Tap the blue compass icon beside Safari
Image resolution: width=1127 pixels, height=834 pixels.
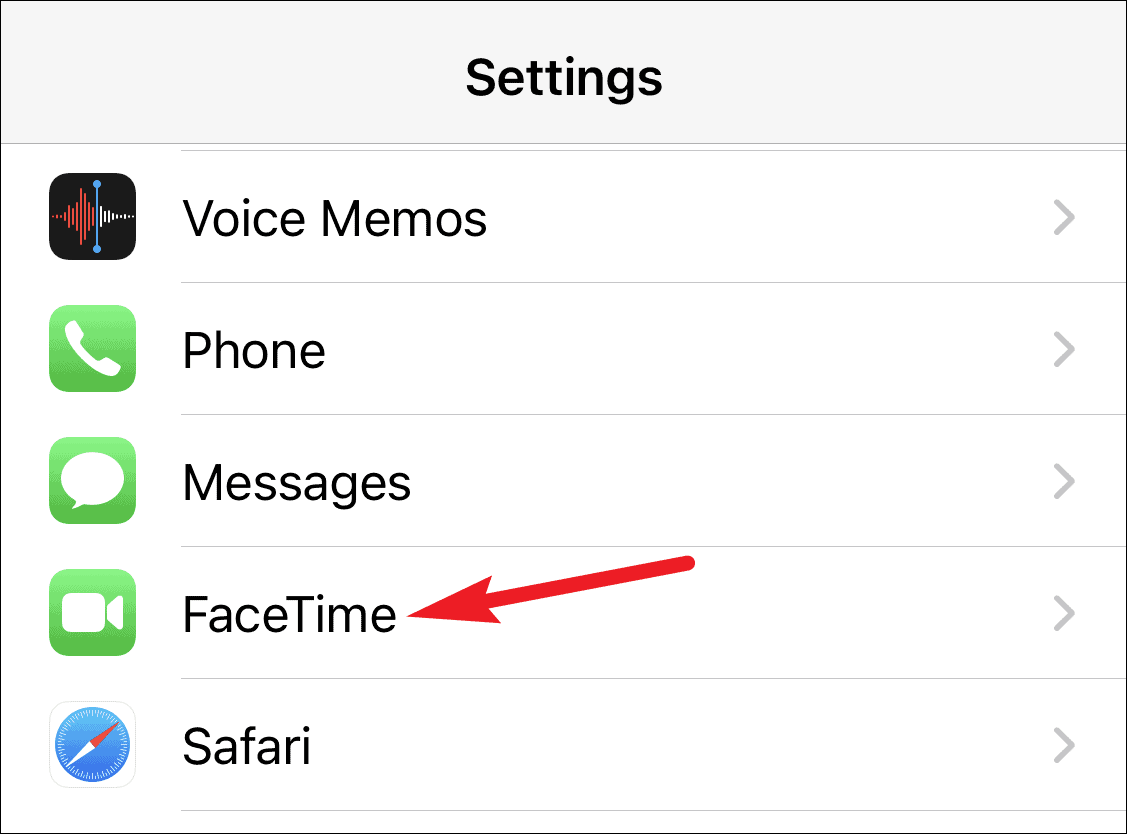click(x=92, y=746)
